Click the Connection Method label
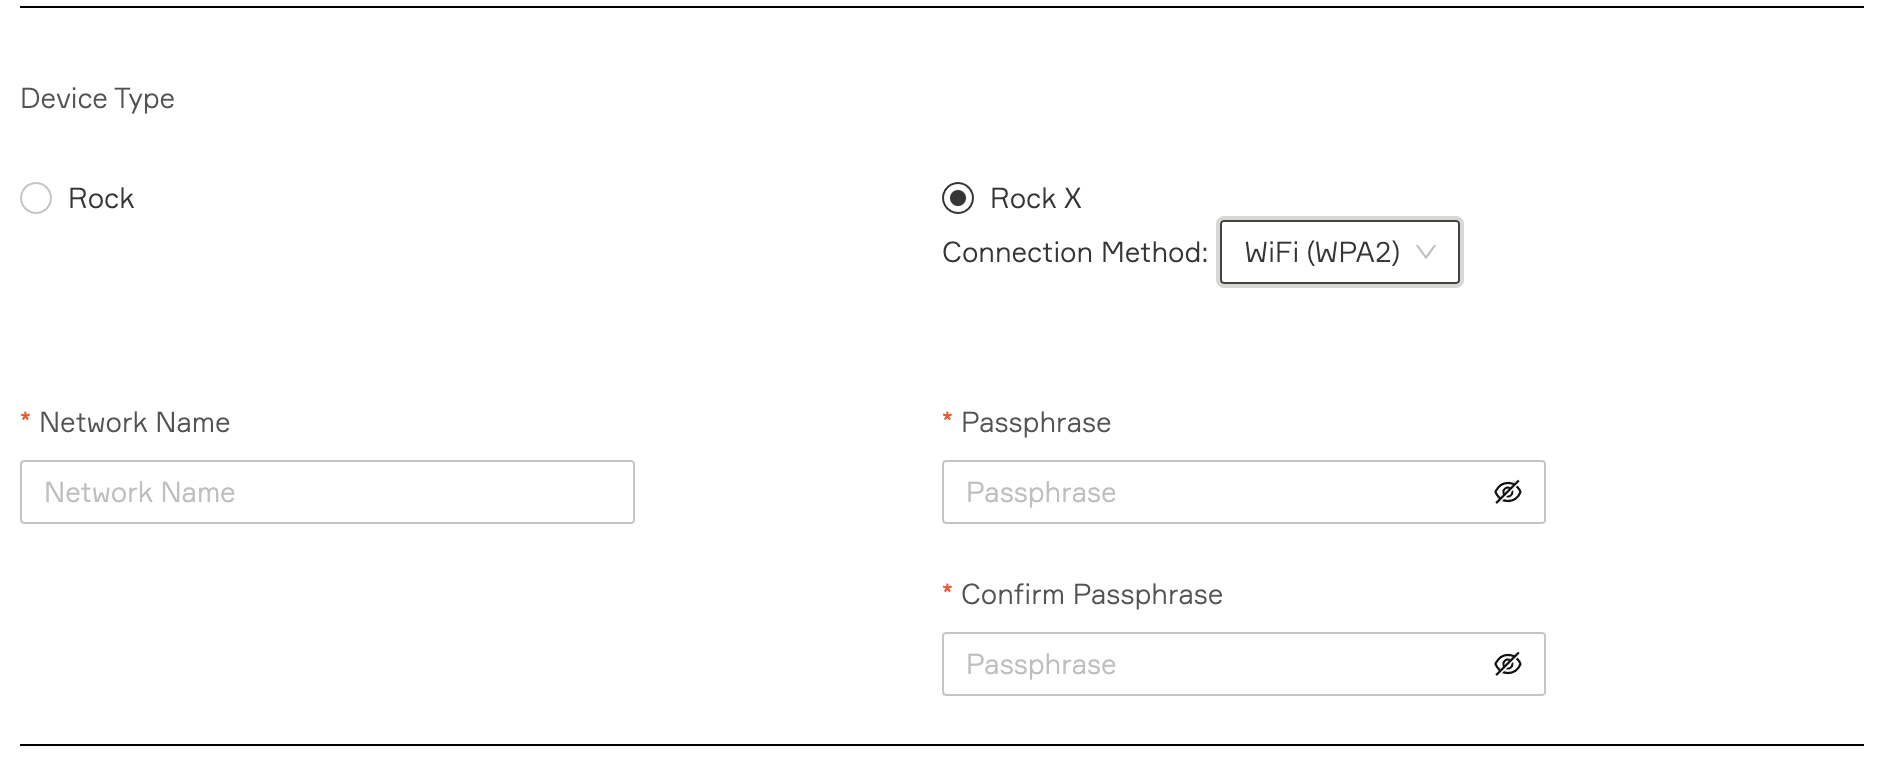The height and width of the screenshot is (760, 1882). tap(1074, 252)
